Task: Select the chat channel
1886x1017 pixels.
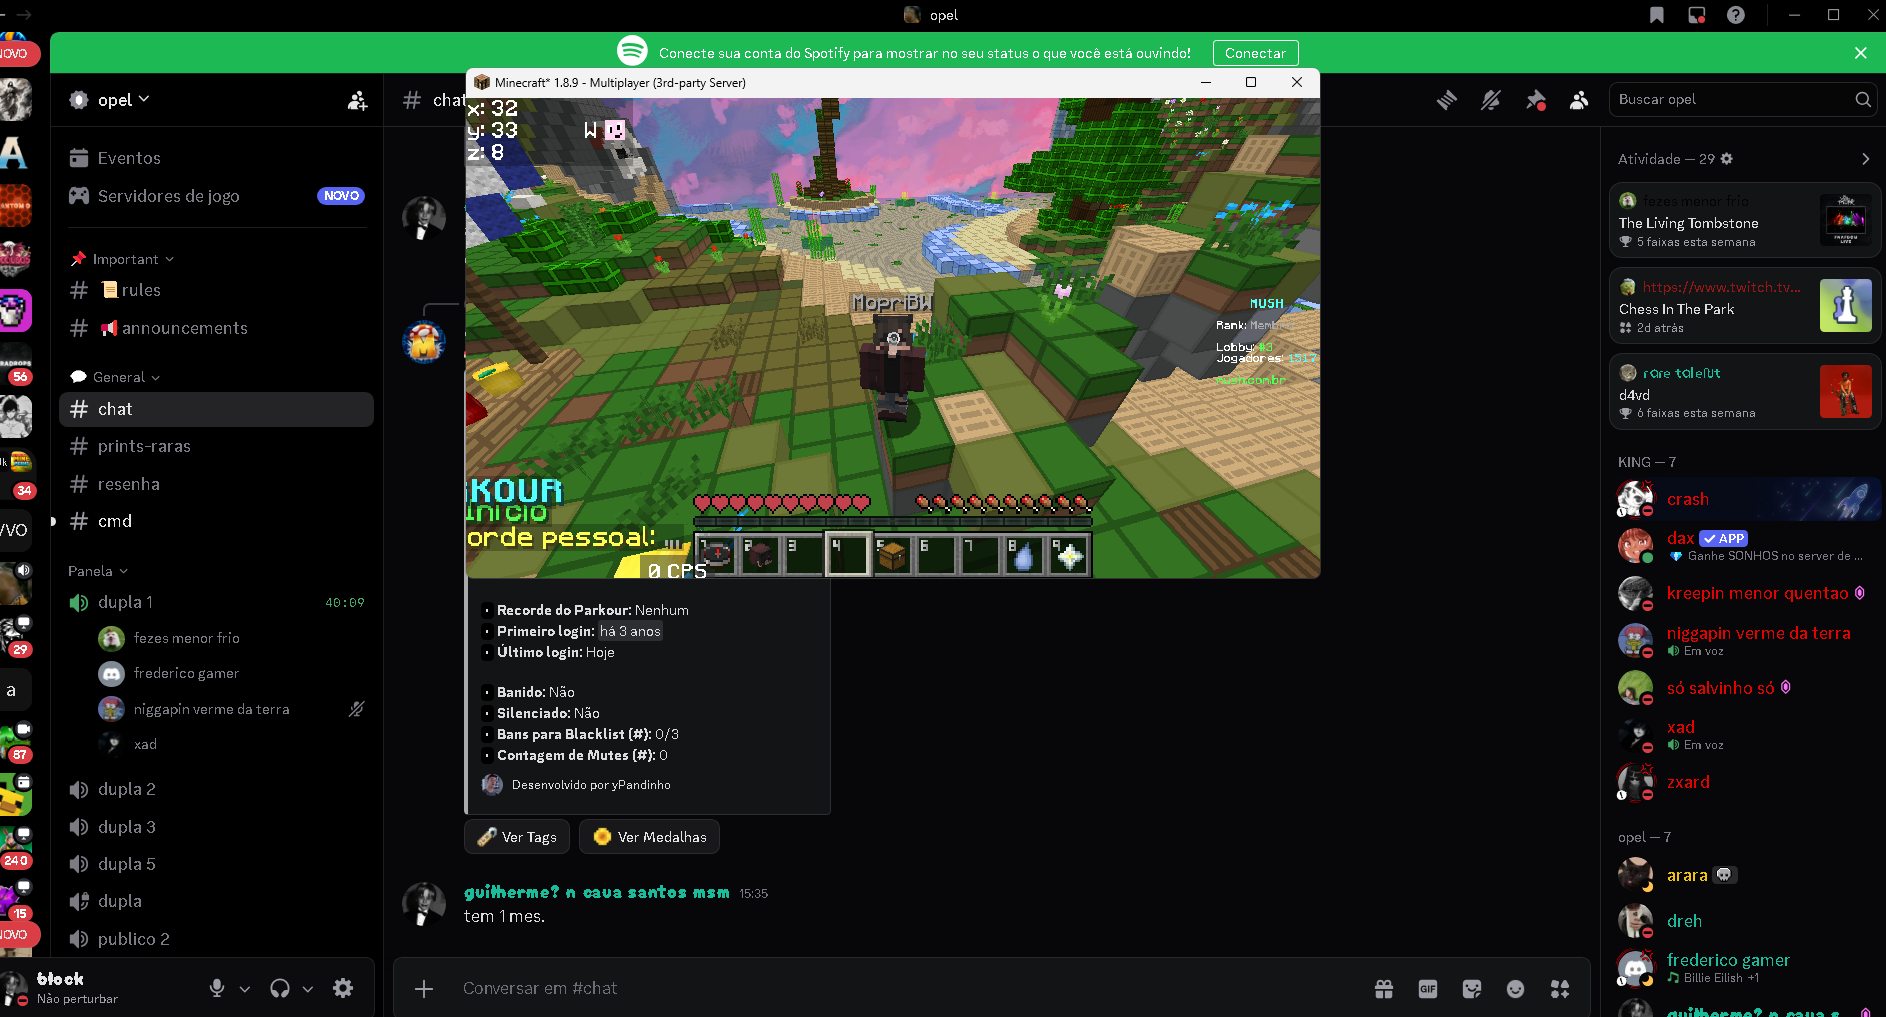Action: click(216, 409)
